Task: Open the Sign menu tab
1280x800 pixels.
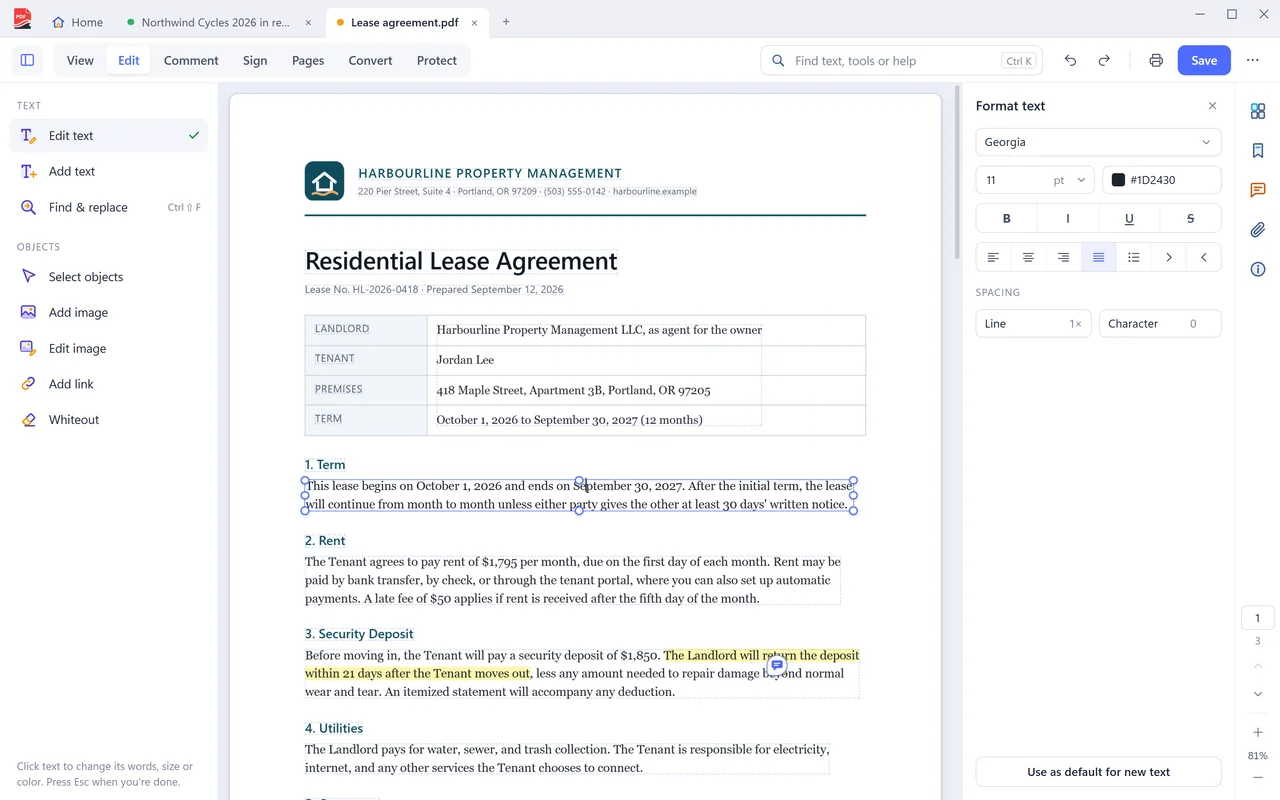Action: [x=255, y=60]
